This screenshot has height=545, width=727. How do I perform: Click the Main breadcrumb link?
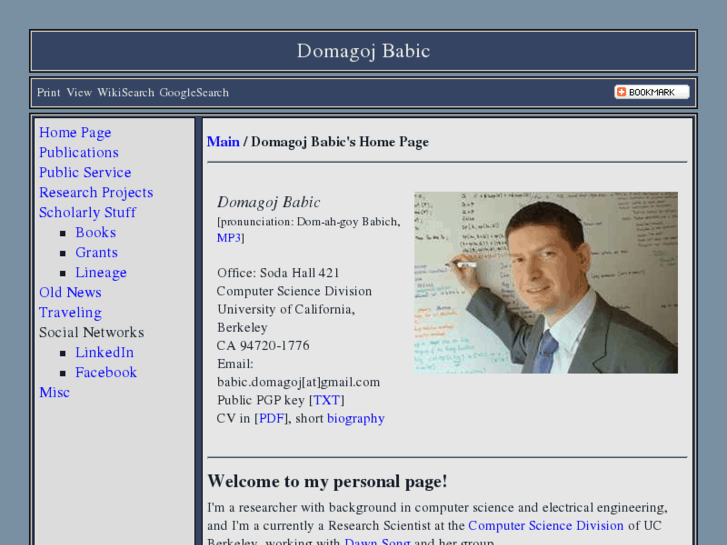pyautogui.click(x=223, y=141)
